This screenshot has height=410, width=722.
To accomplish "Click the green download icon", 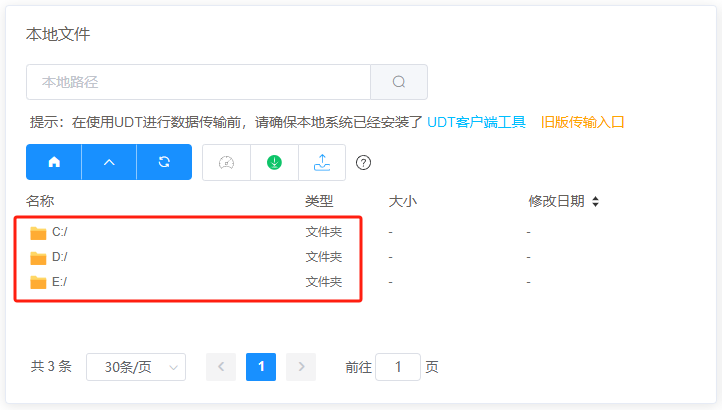I will 274,163.
